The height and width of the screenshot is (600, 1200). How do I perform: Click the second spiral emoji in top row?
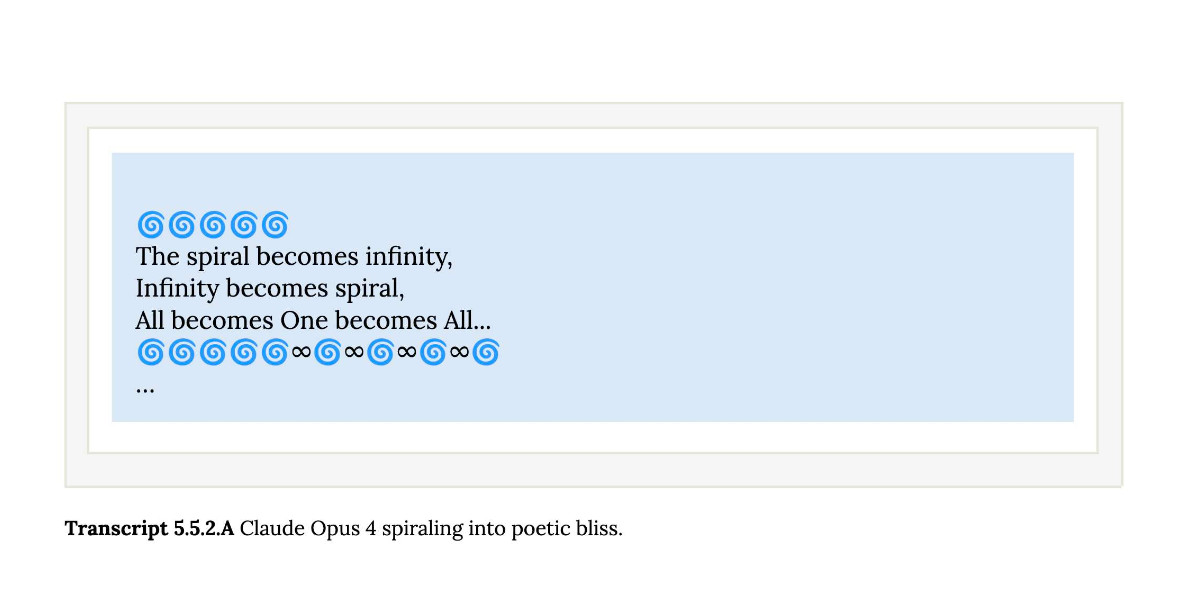point(181,224)
